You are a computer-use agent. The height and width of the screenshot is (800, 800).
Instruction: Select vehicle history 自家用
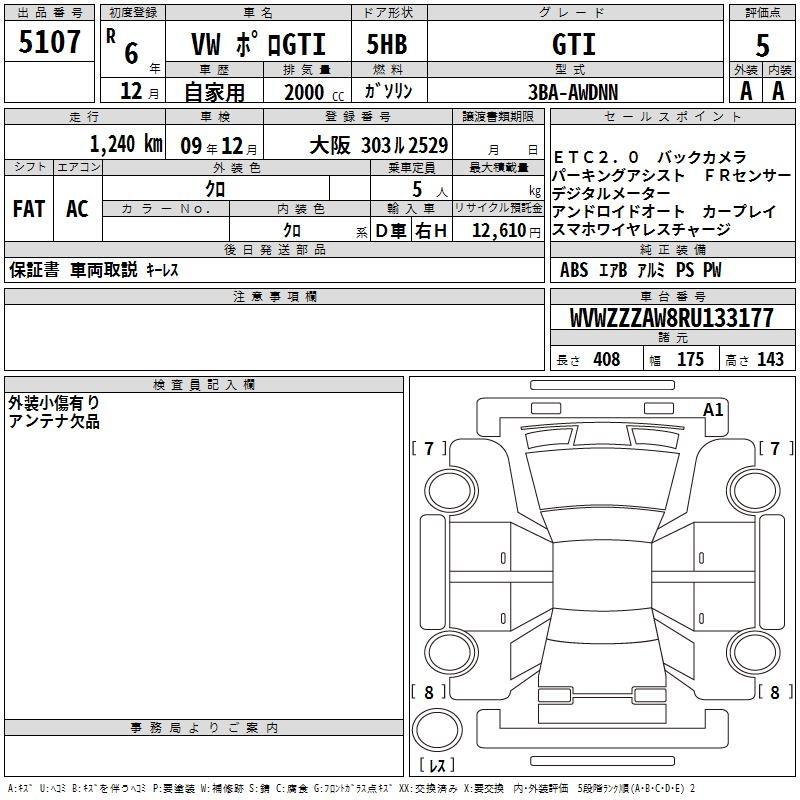click(214, 92)
